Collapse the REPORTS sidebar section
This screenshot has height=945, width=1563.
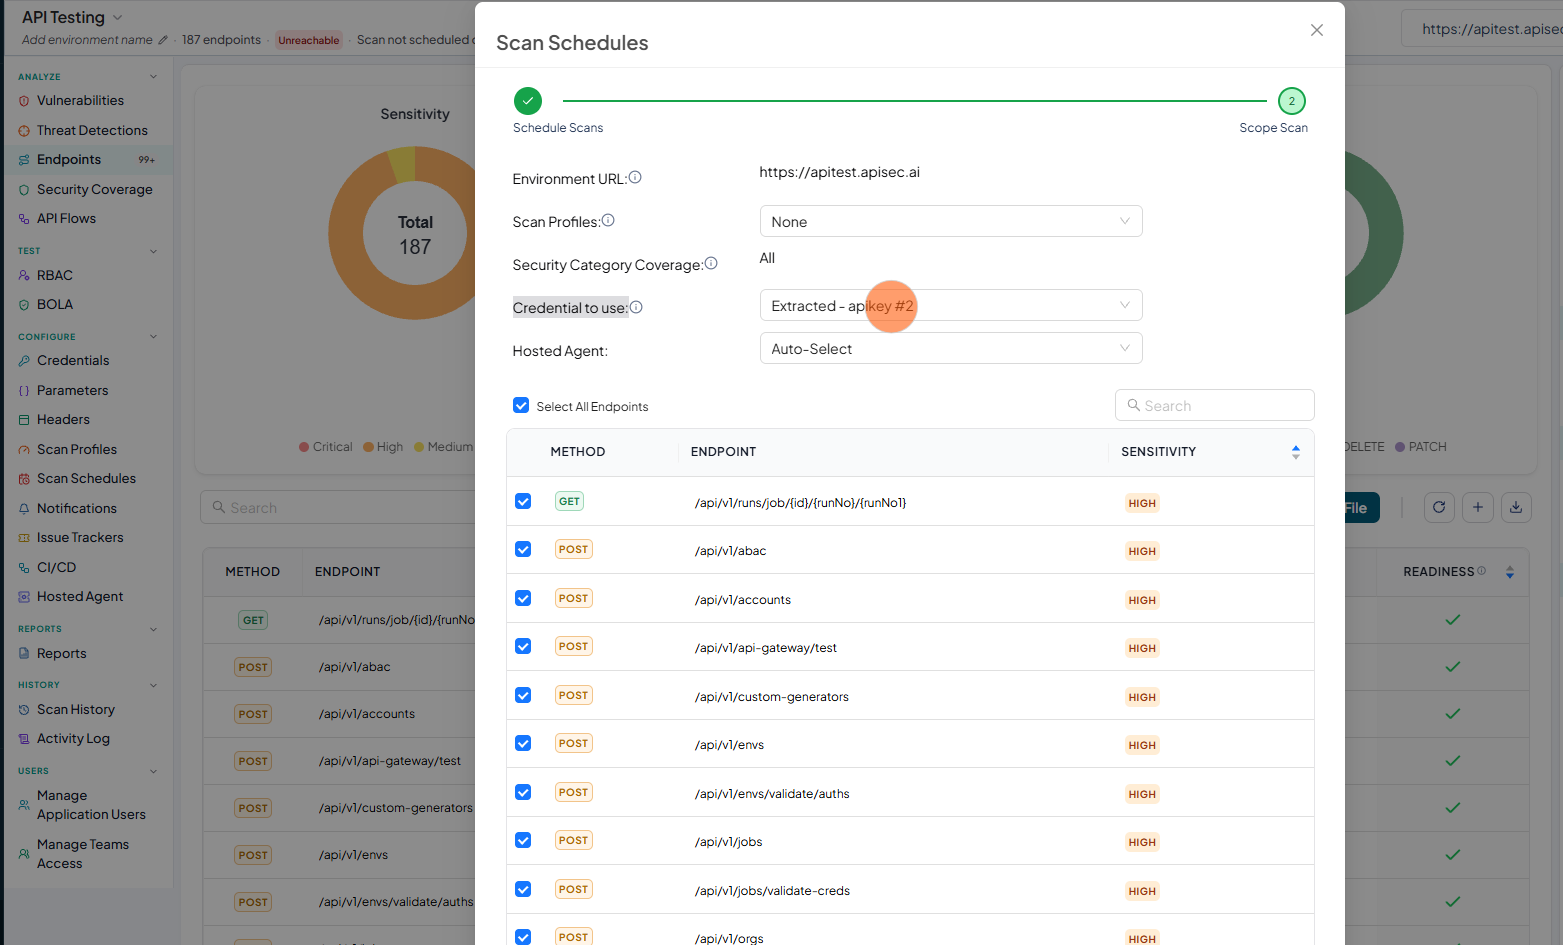[x=153, y=629]
